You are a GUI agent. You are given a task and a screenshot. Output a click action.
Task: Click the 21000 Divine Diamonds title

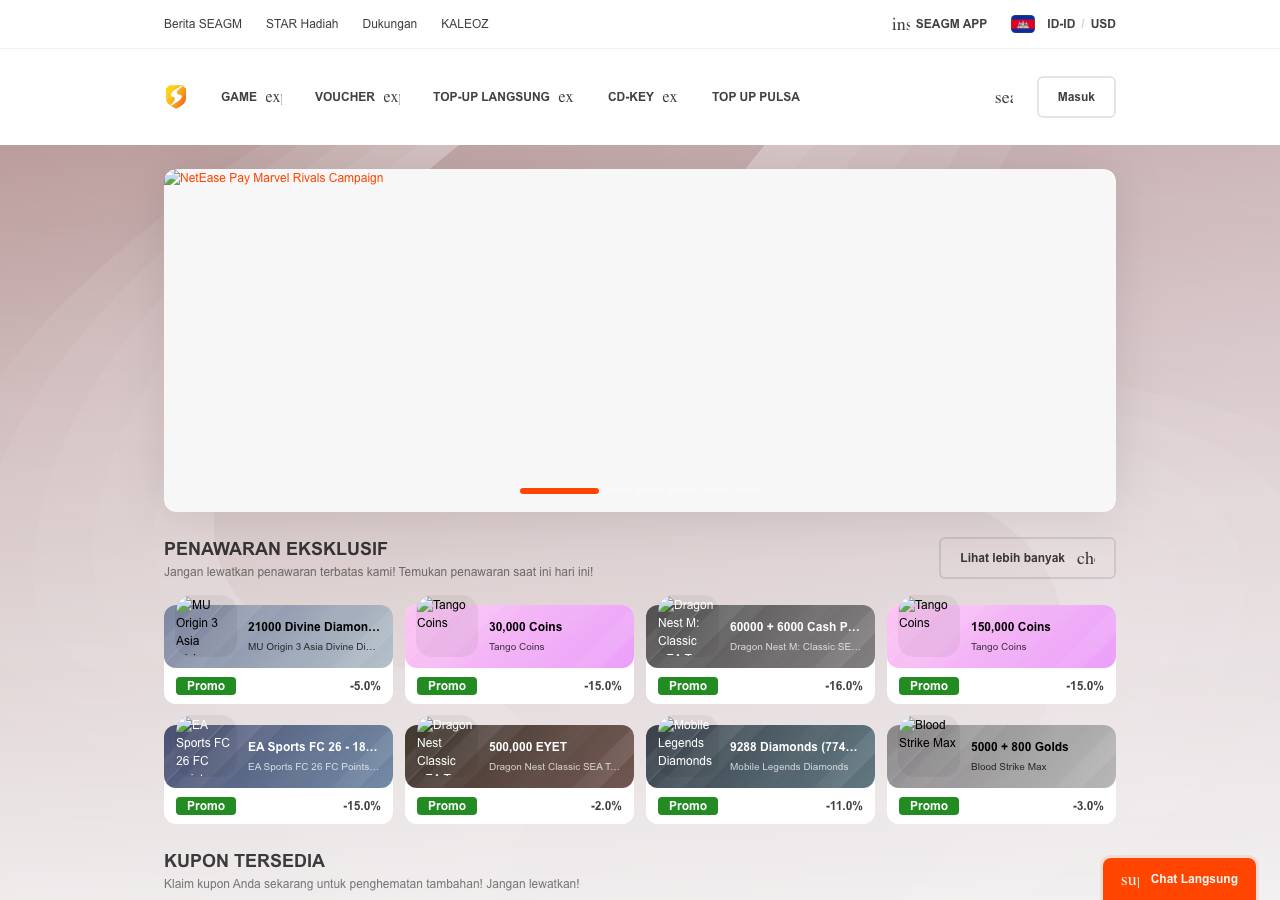coord(314,627)
